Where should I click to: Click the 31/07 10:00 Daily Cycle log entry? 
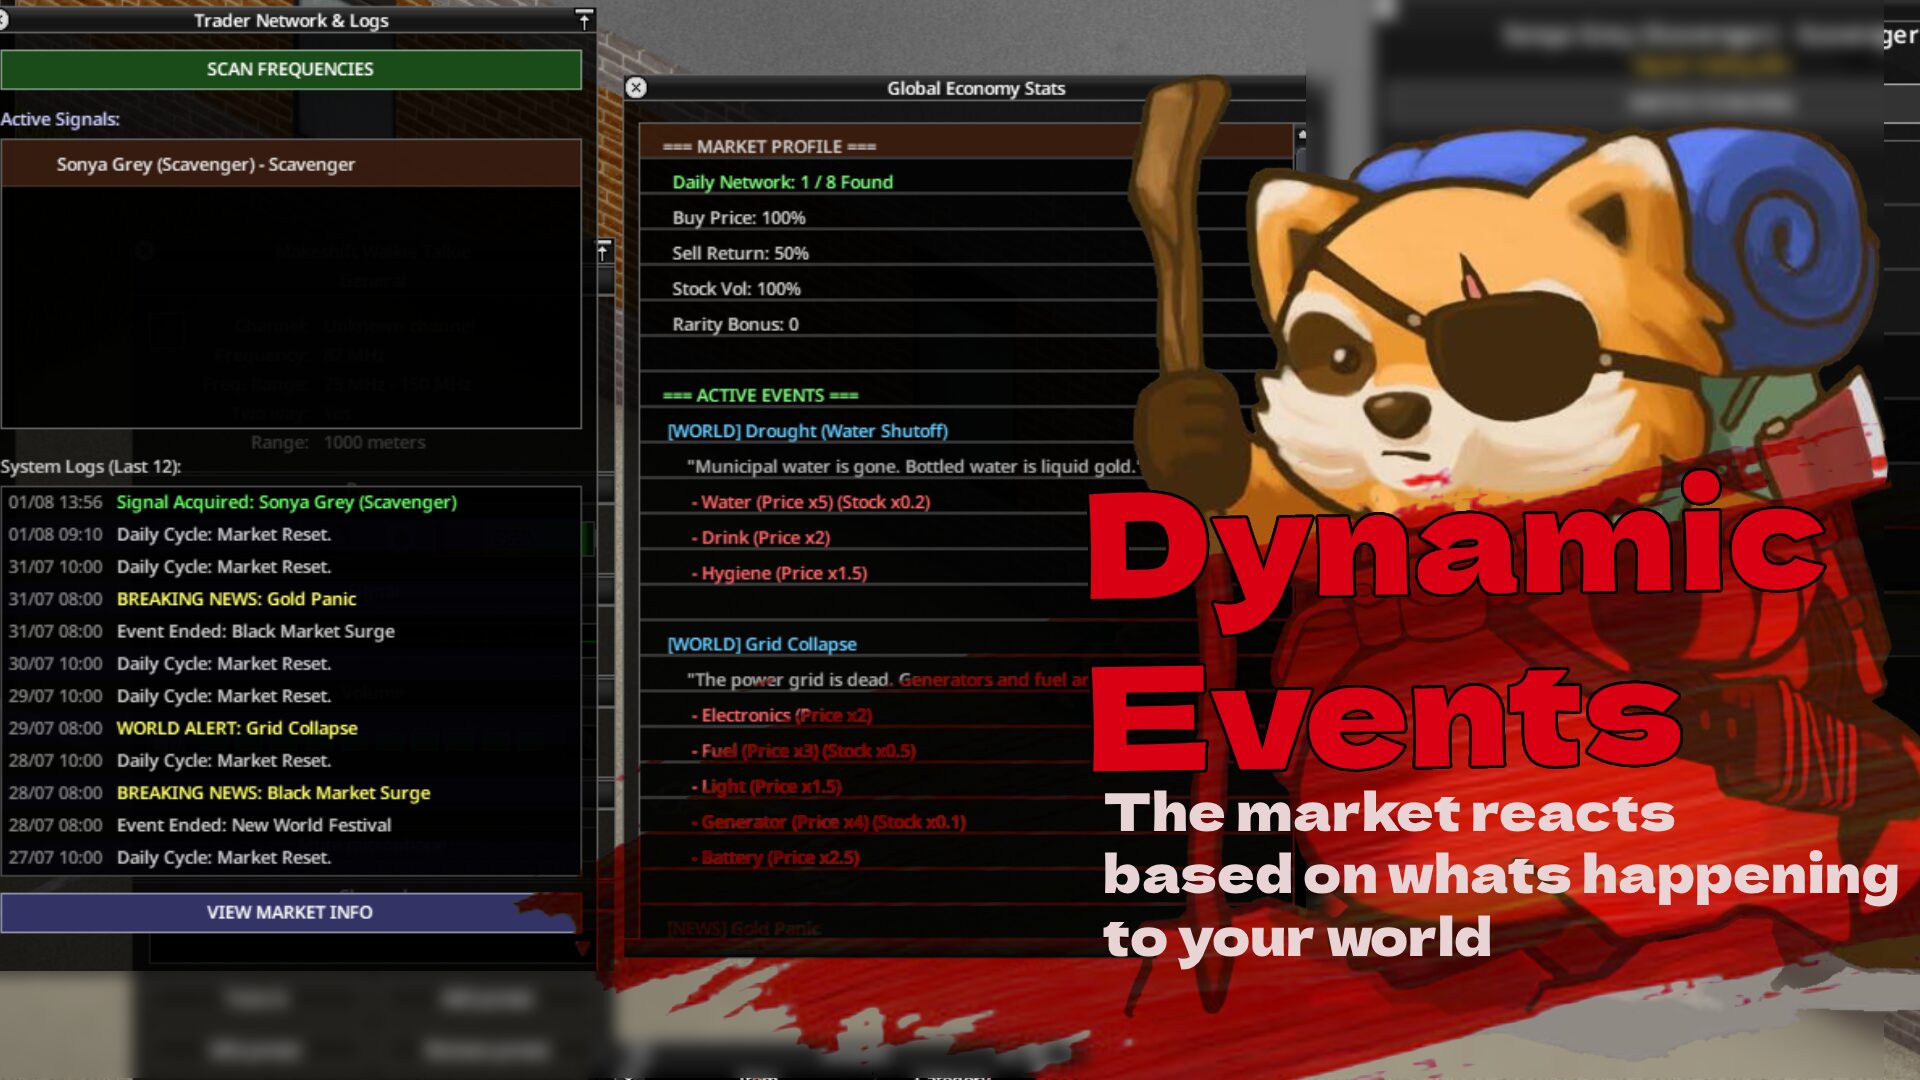(x=291, y=567)
